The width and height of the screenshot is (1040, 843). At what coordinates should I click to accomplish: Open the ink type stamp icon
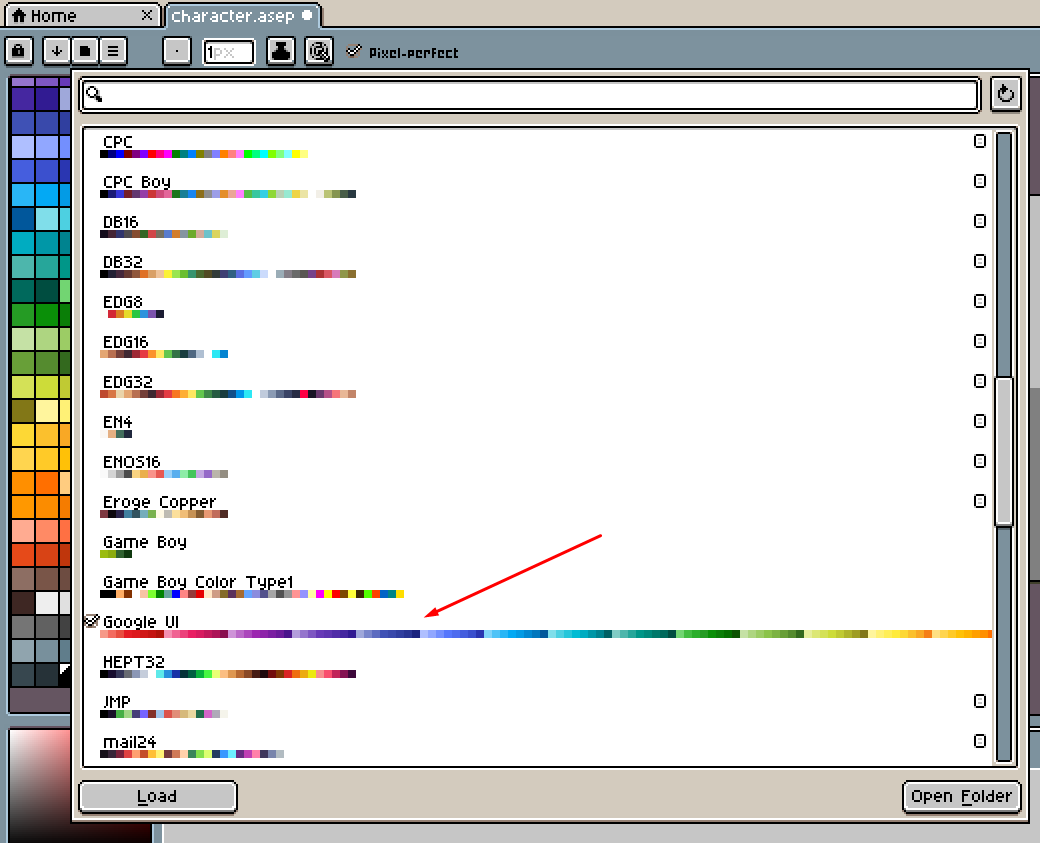[x=281, y=51]
